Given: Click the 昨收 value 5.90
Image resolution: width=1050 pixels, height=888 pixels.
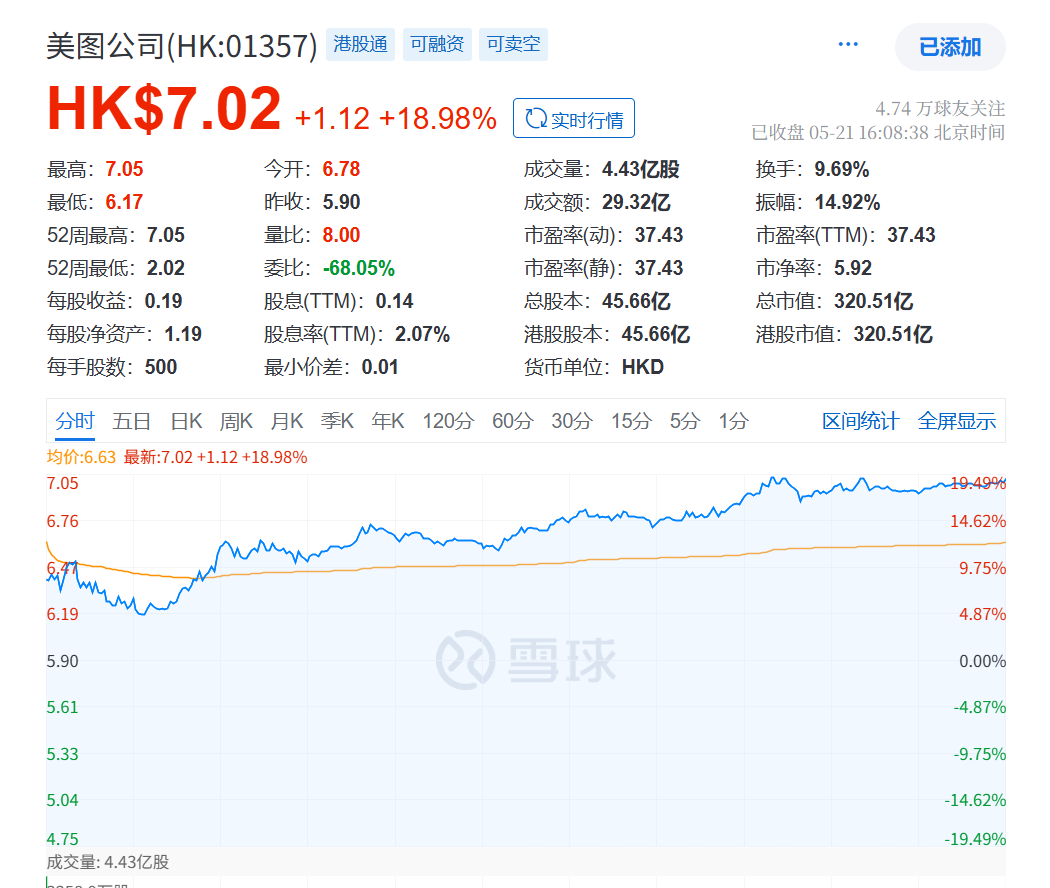Looking at the screenshot, I should (342, 202).
